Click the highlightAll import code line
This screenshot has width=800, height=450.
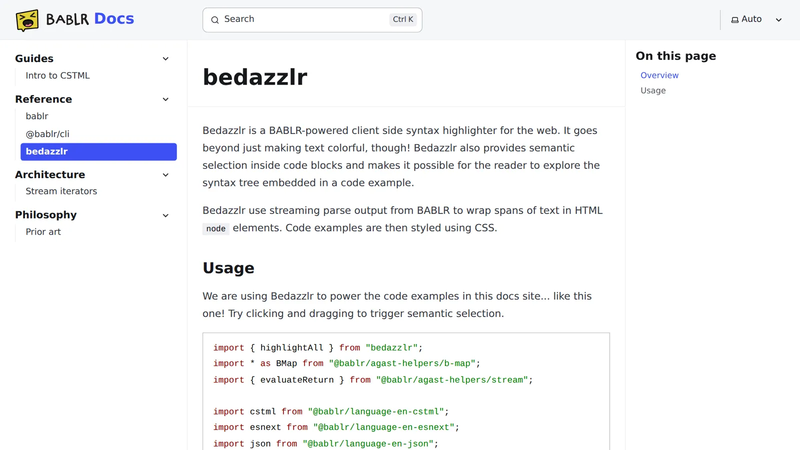tap(318, 347)
